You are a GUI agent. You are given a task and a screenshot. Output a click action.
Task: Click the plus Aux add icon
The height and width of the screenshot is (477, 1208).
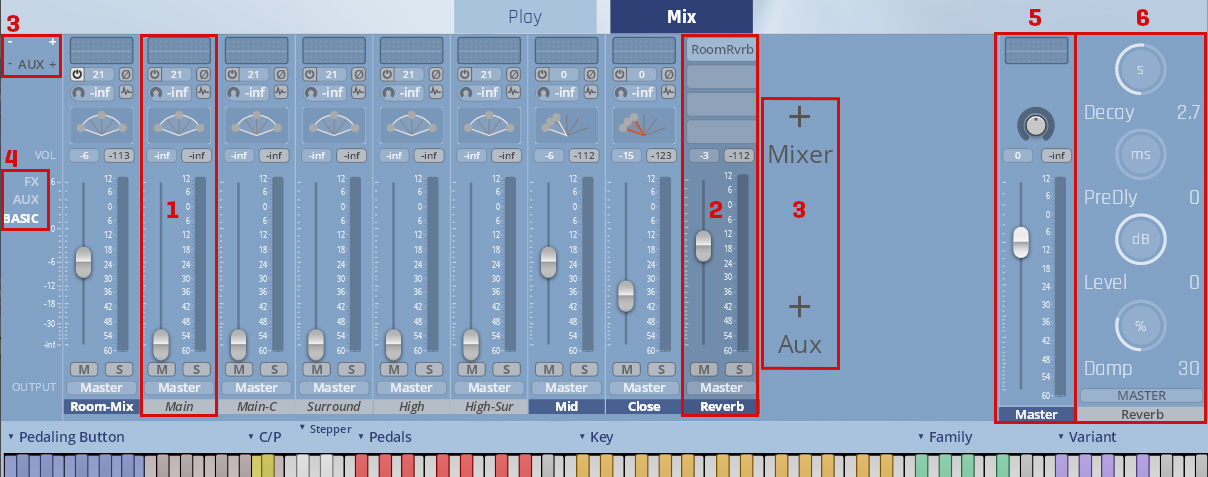tap(799, 306)
